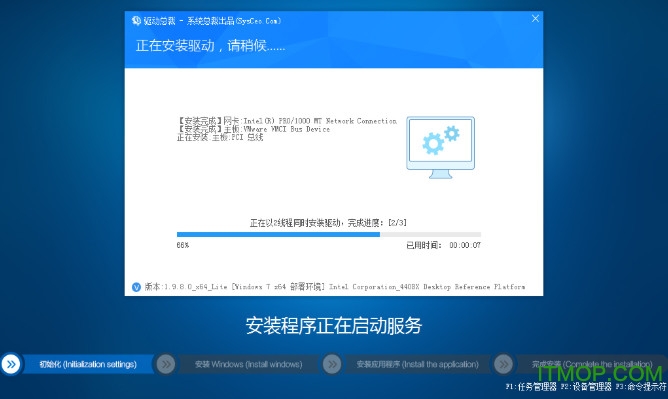Select the Install windows stage
This screenshot has height=399, width=668.
(x=248, y=365)
